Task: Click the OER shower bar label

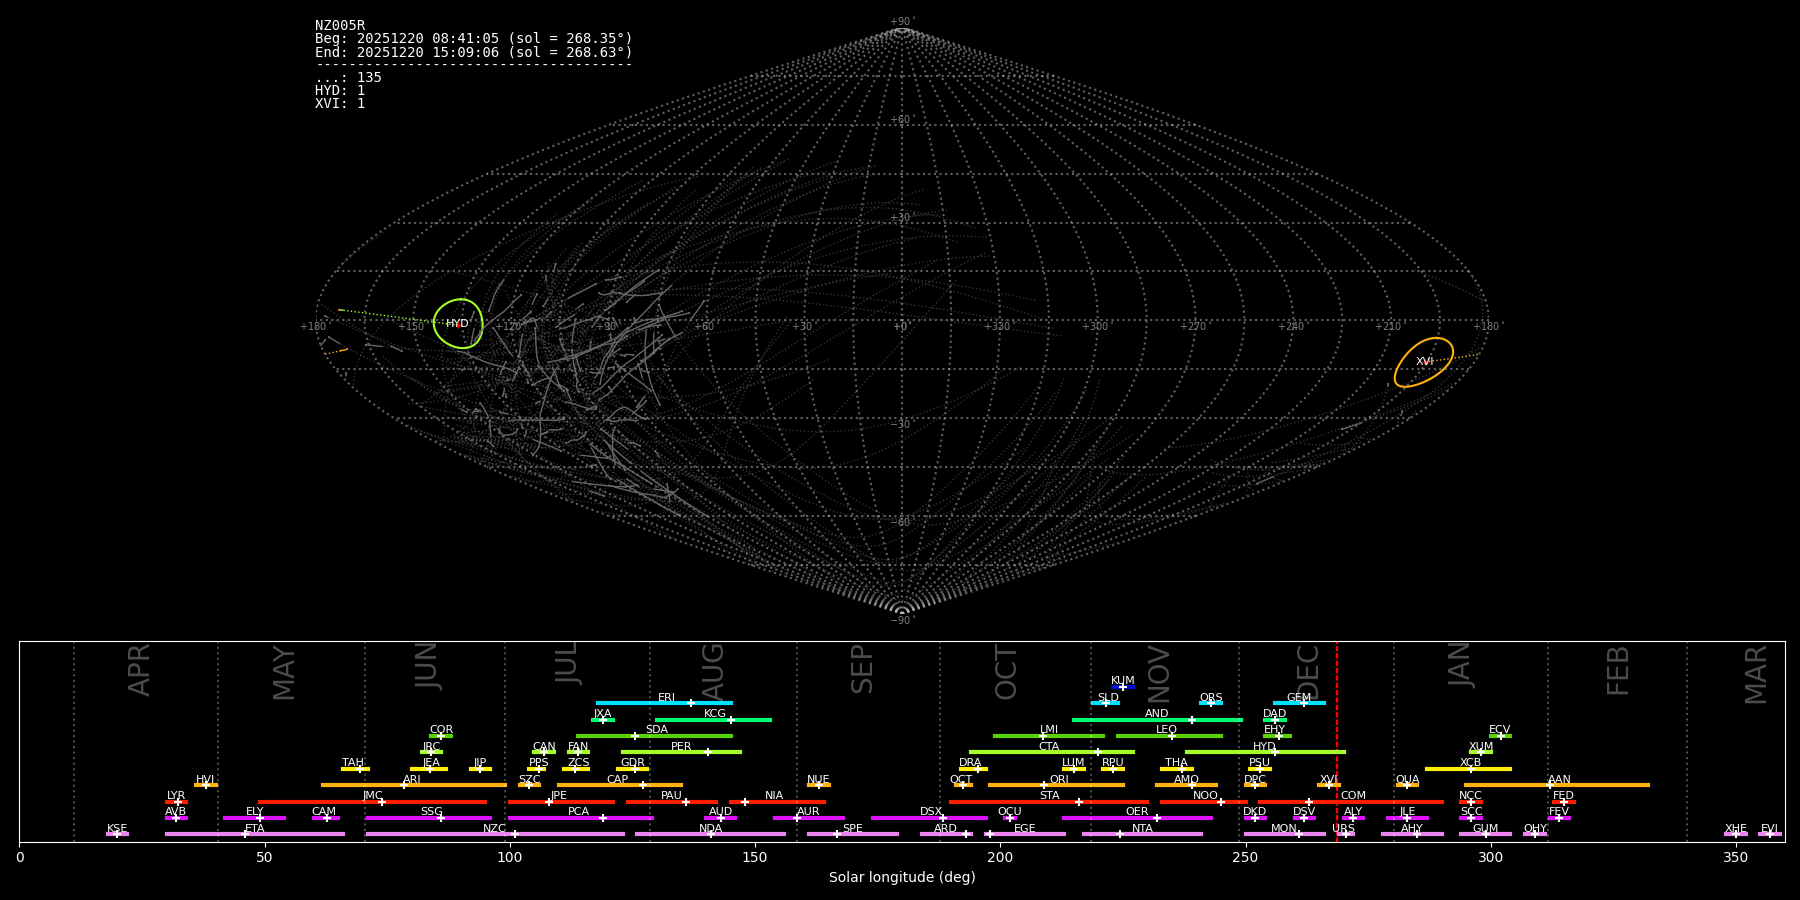Action: click(x=1137, y=812)
